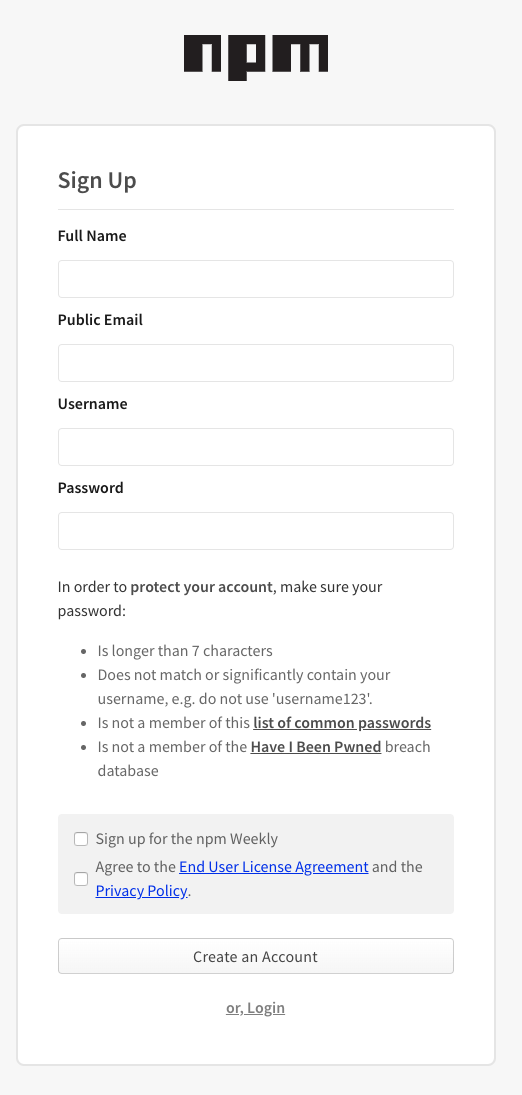Click the Username field label

pyautogui.click(x=93, y=404)
